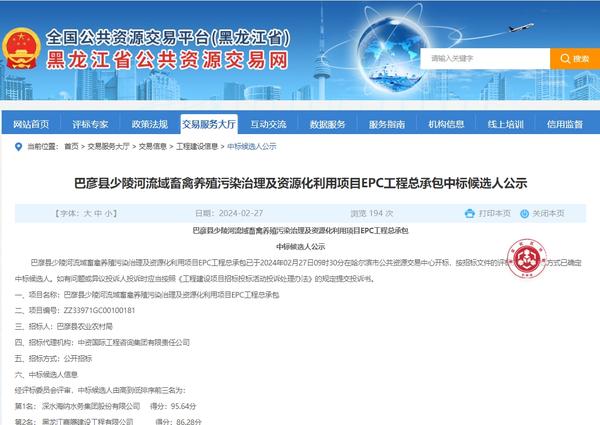Open the 互动交流 nav tab

pos(268,124)
